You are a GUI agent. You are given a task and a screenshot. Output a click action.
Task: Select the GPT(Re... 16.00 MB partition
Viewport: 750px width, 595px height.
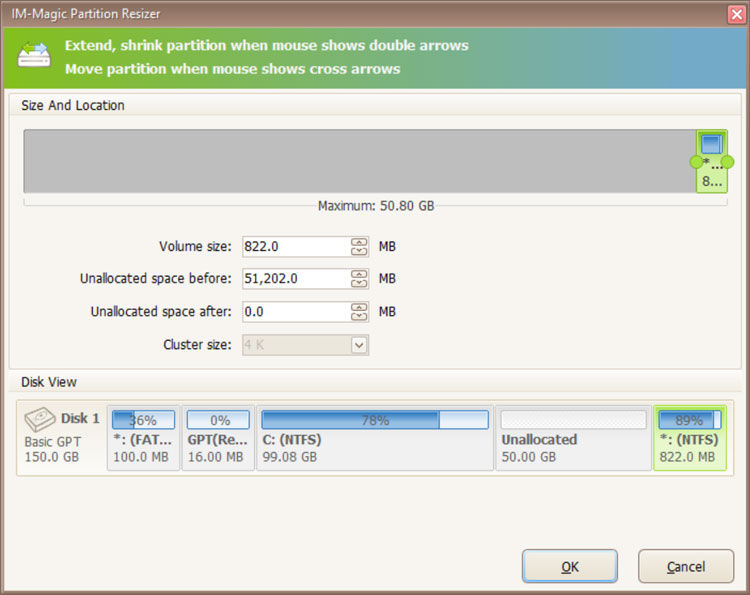coord(218,438)
